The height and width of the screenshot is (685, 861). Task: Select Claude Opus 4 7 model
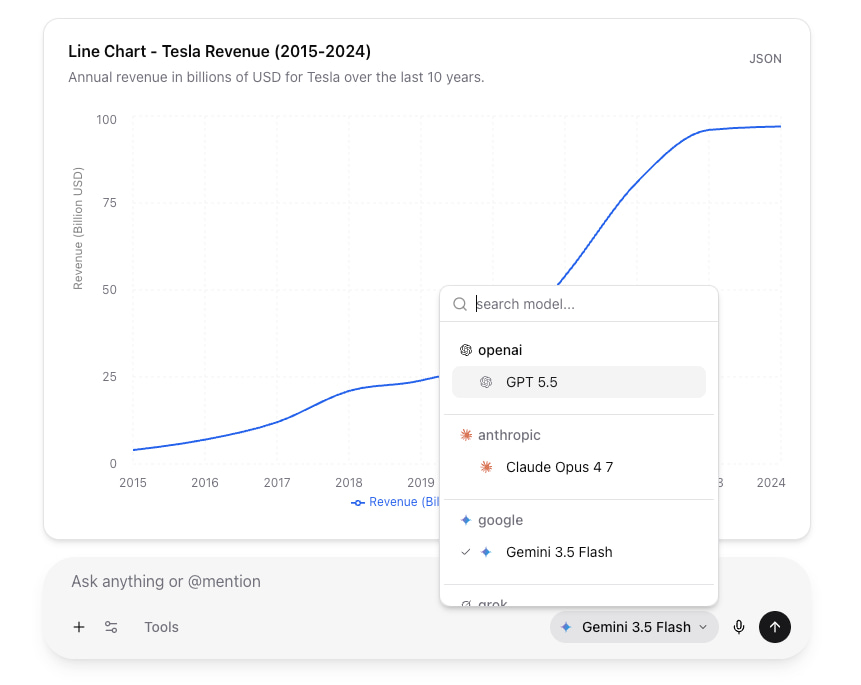[x=579, y=467]
